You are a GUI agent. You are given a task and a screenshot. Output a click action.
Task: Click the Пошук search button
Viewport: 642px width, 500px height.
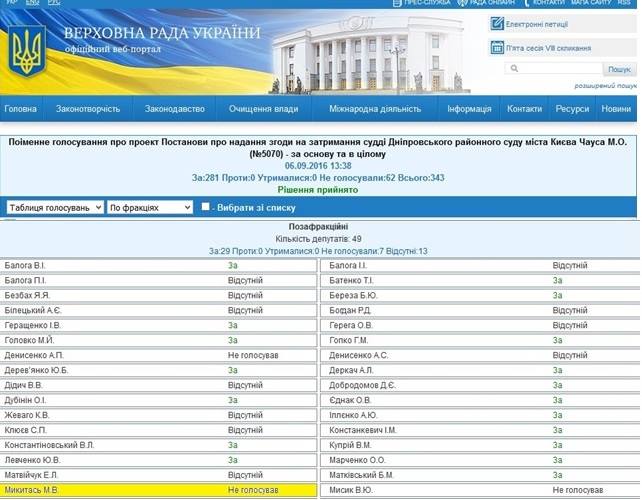pyautogui.click(x=619, y=69)
